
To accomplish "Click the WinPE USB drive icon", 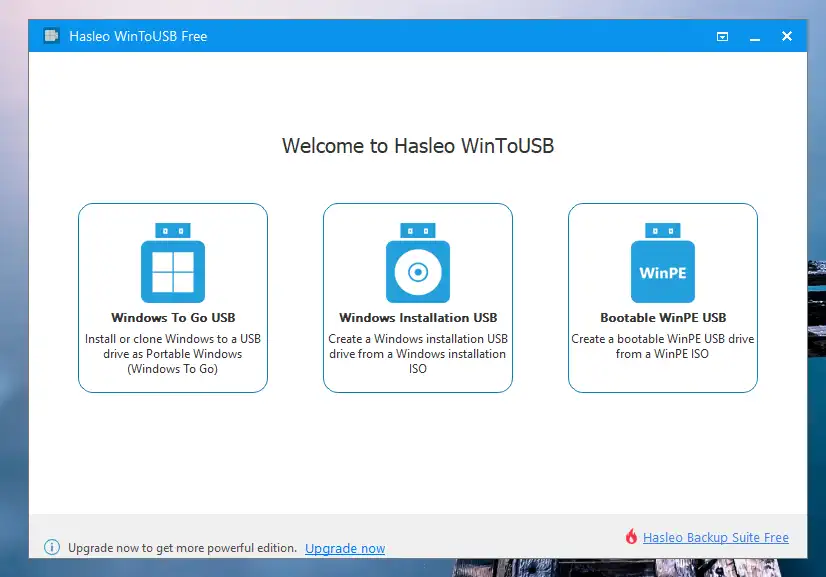I will coord(663,262).
